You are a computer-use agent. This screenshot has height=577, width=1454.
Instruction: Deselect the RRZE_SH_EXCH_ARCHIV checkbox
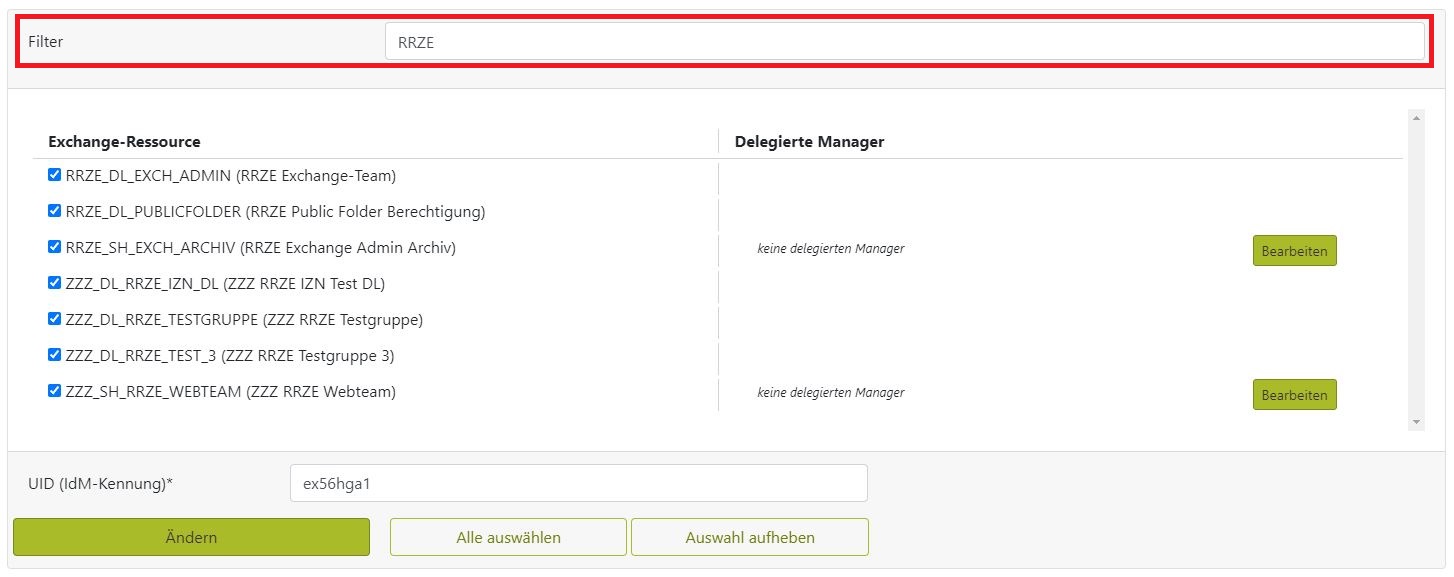pos(55,247)
